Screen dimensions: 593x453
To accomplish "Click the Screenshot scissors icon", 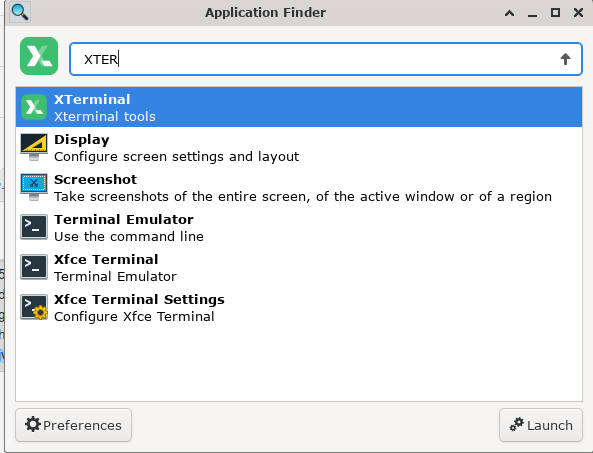I will click(34, 187).
